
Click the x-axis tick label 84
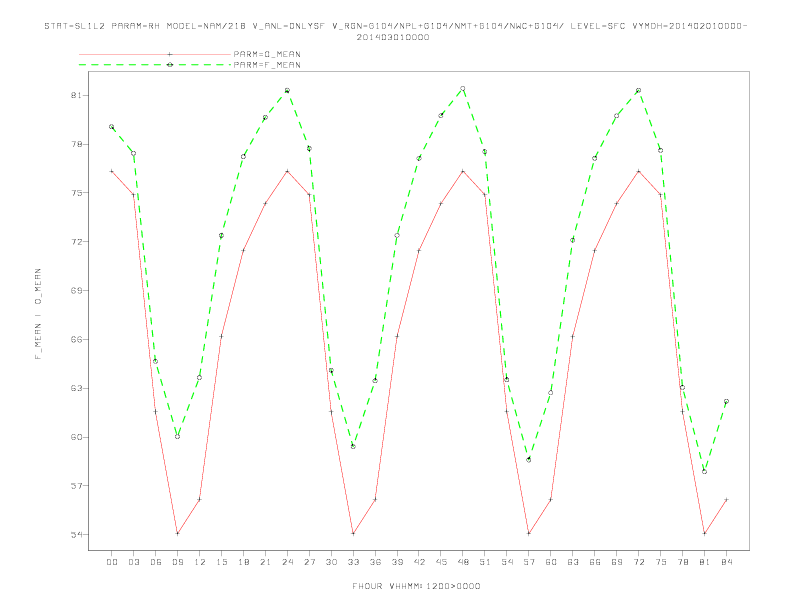[726, 562]
